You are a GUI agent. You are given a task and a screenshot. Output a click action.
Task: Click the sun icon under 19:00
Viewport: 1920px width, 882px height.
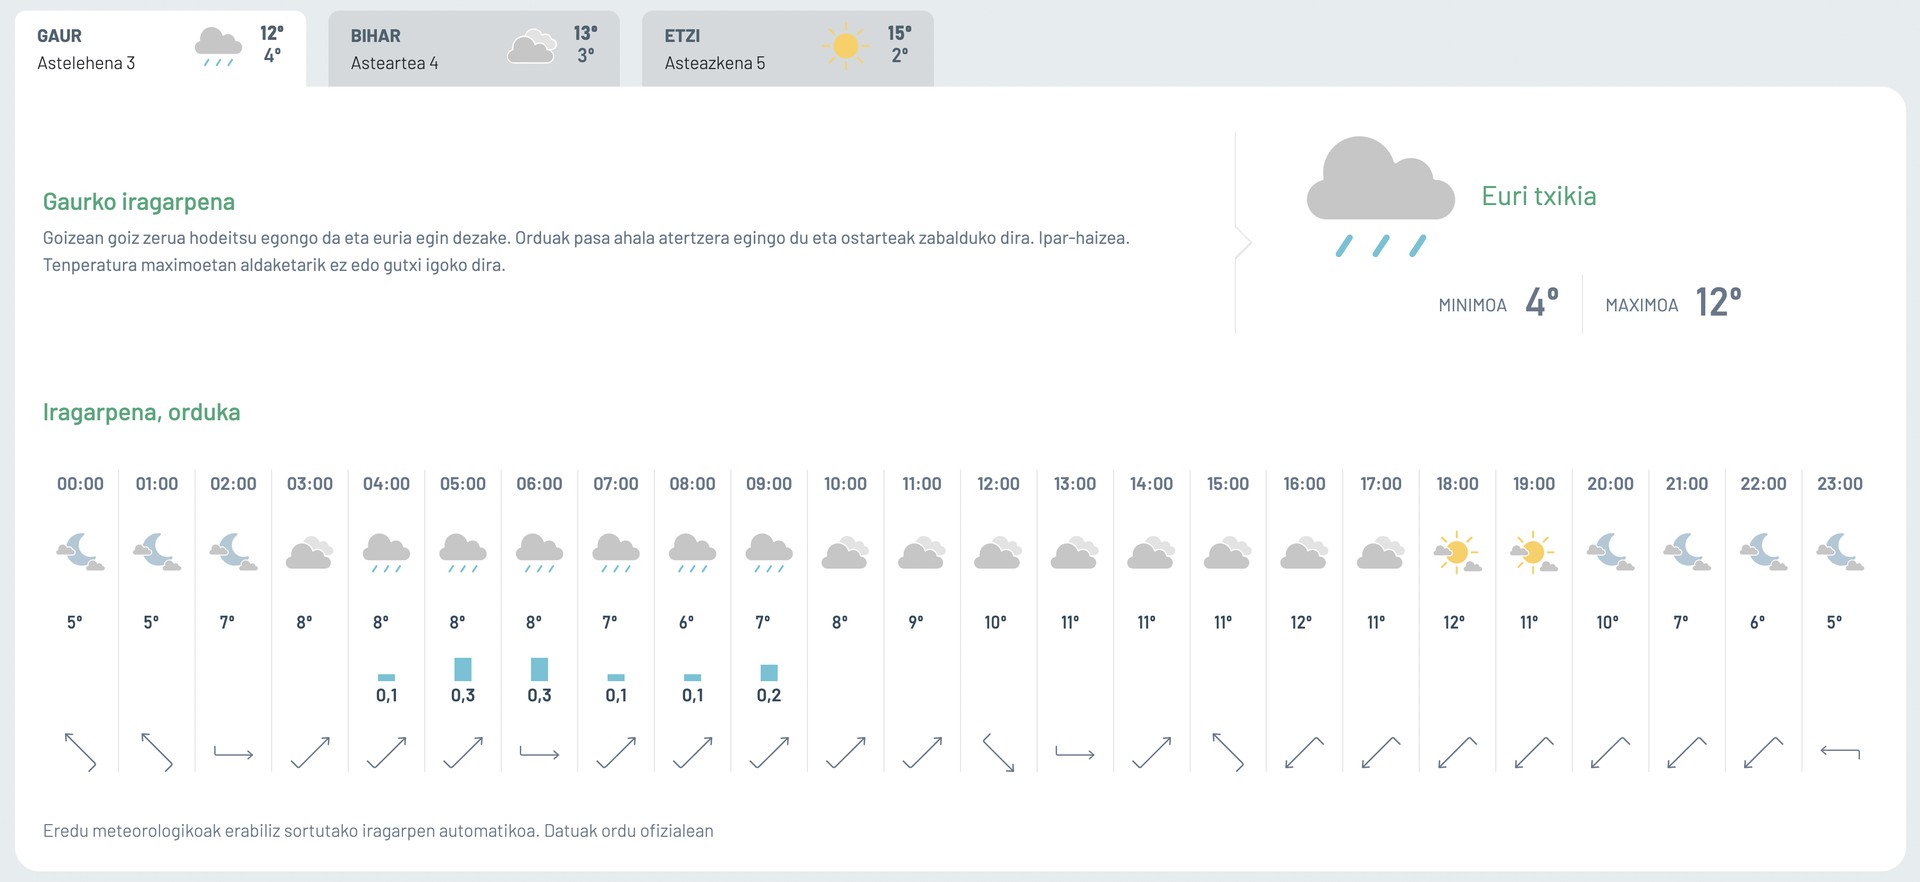(x=1534, y=552)
